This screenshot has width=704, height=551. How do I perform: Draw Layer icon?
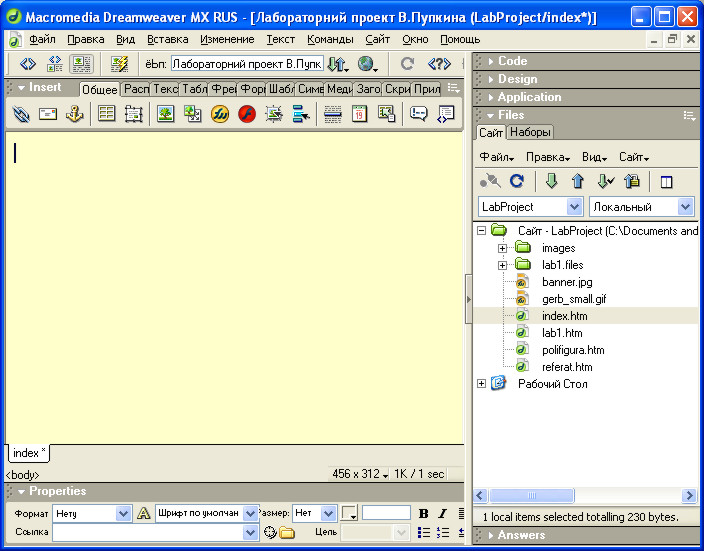(133, 114)
